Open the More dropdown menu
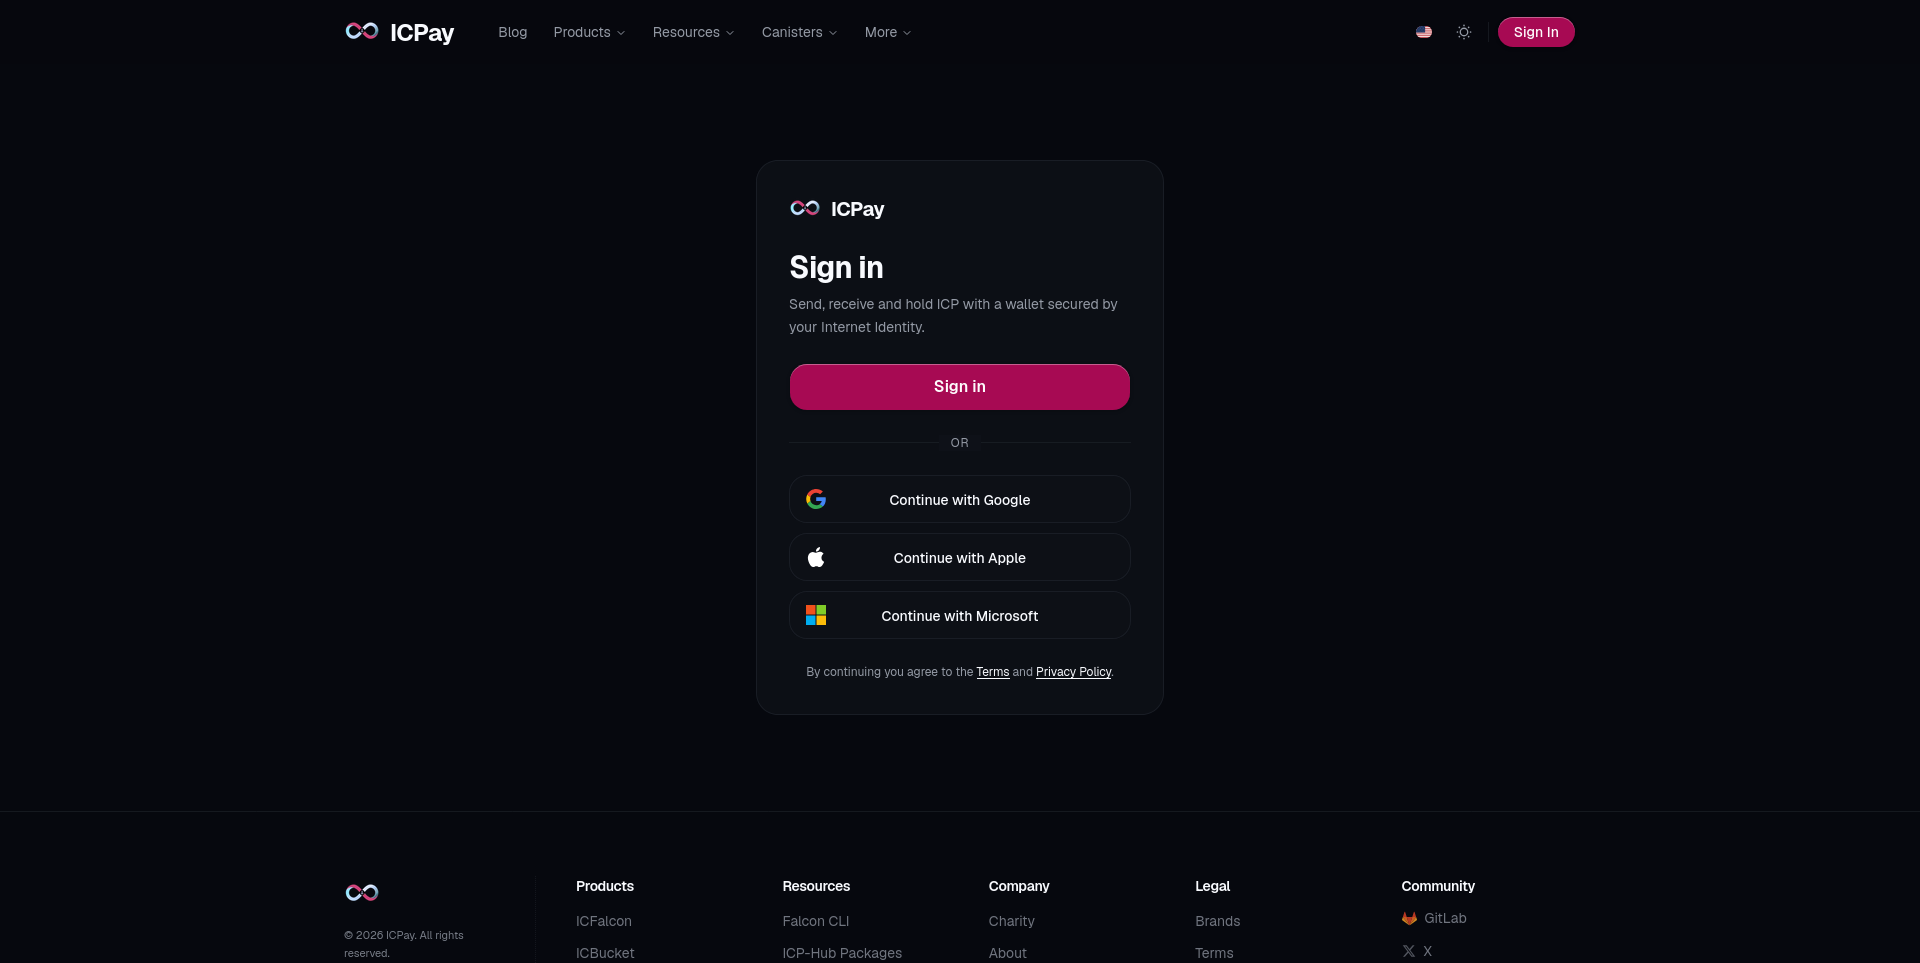 pyautogui.click(x=888, y=32)
